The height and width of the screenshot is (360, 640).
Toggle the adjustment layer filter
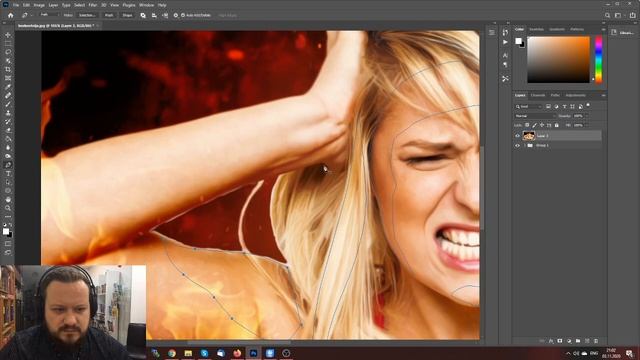pyautogui.click(x=556, y=107)
